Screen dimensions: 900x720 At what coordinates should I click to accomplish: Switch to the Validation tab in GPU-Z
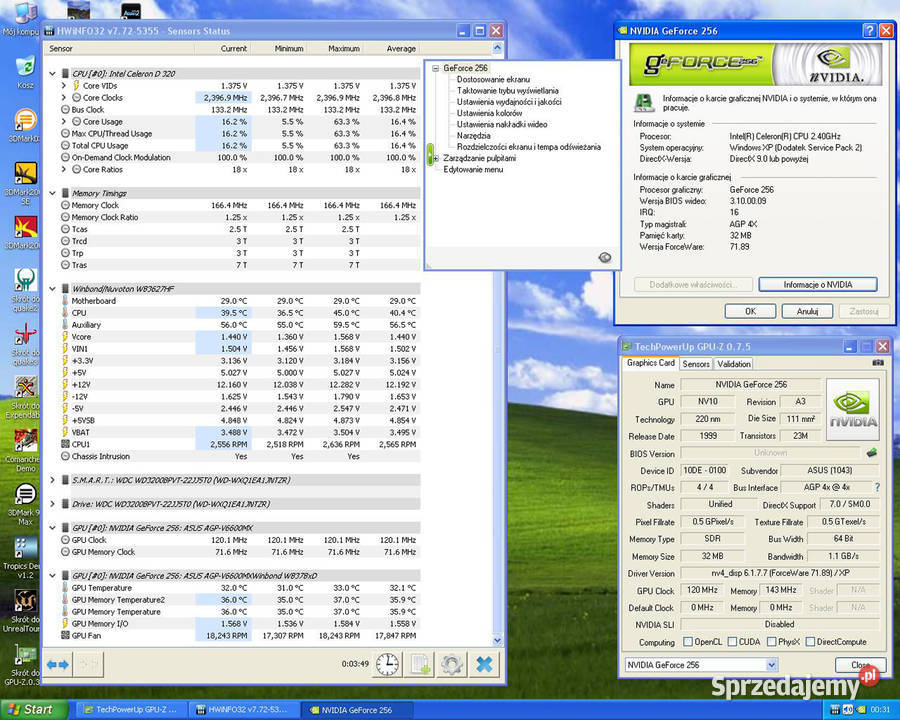[734, 363]
